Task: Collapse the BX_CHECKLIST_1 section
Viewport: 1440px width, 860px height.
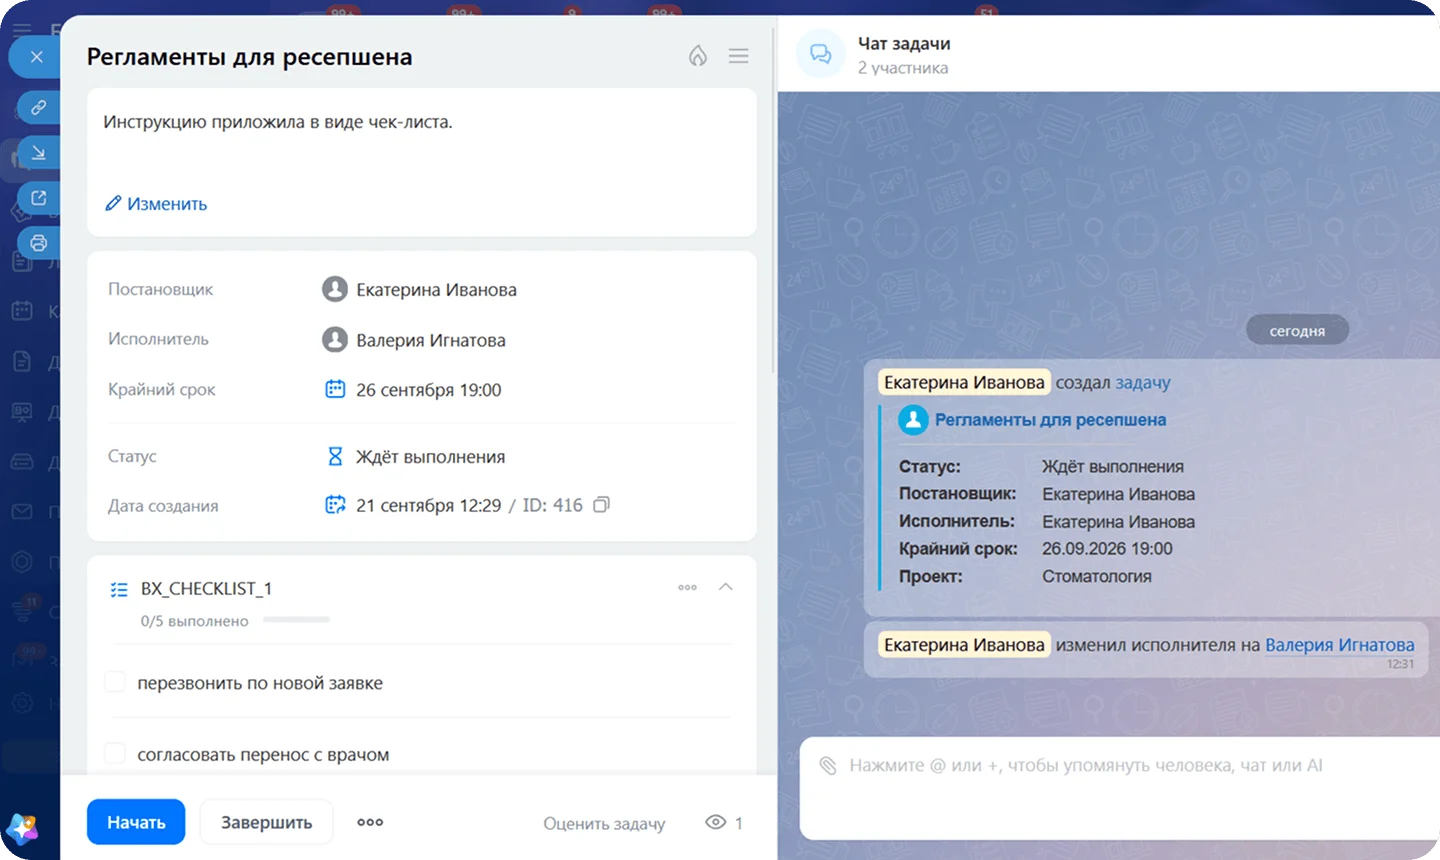Action: pos(726,587)
